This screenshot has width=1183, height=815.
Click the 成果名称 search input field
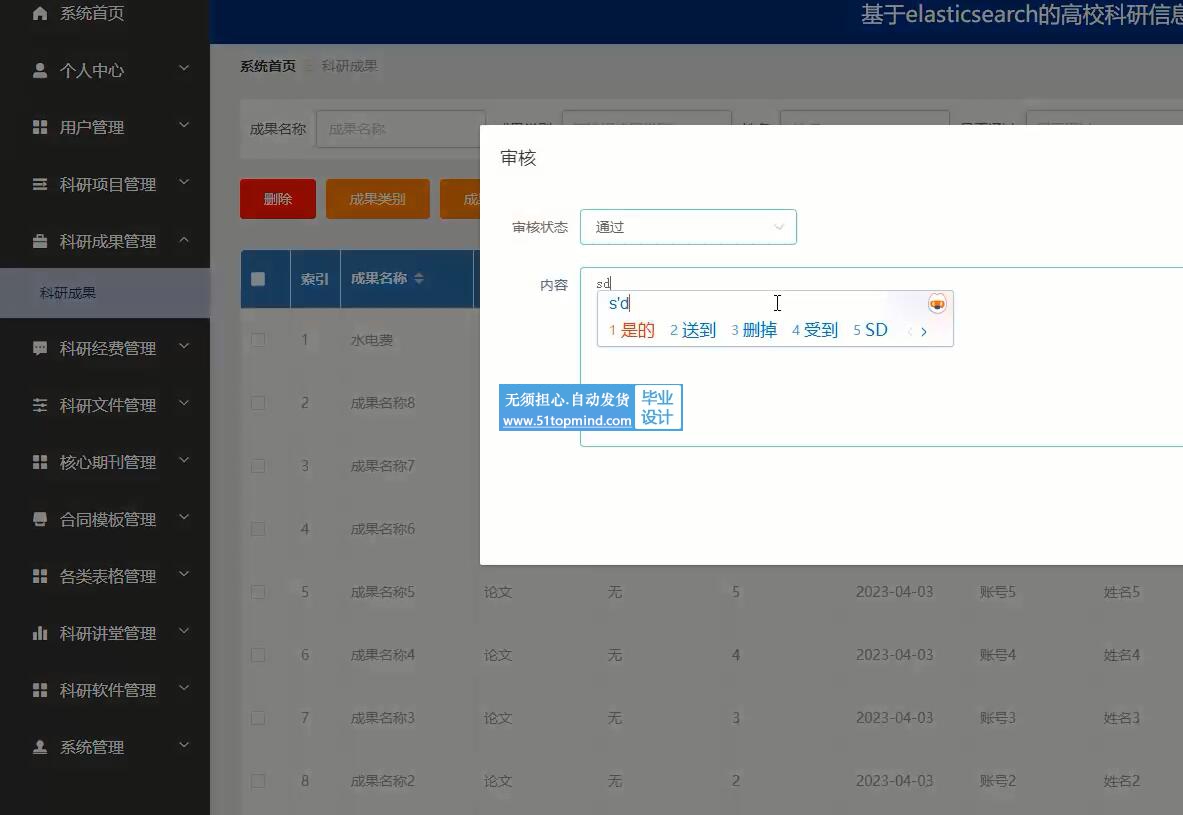(x=401, y=129)
